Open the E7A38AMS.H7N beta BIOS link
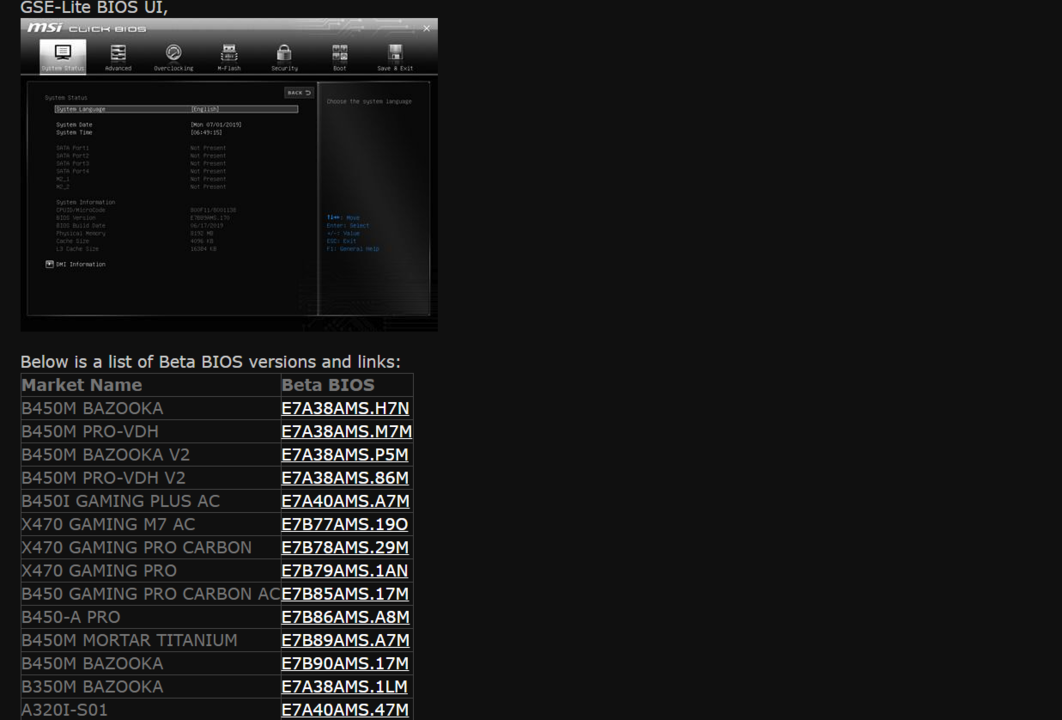This screenshot has height=720, width=1062. coord(345,408)
